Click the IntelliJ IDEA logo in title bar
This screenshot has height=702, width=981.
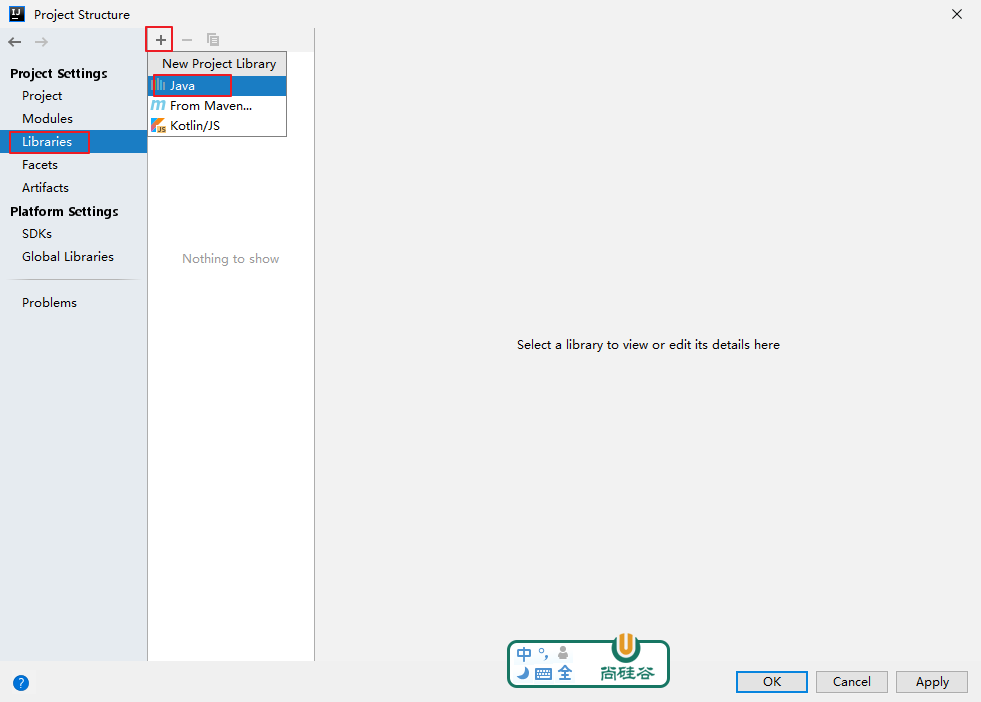(x=17, y=14)
